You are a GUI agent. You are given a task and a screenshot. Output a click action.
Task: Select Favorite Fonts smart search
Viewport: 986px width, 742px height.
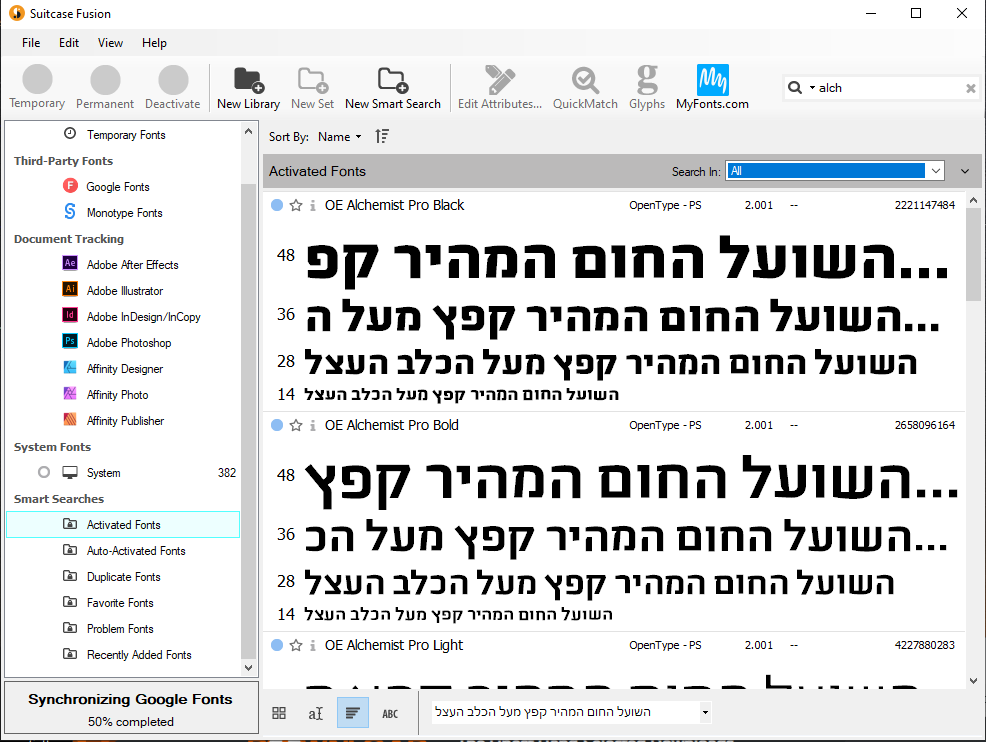[x=123, y=602]
